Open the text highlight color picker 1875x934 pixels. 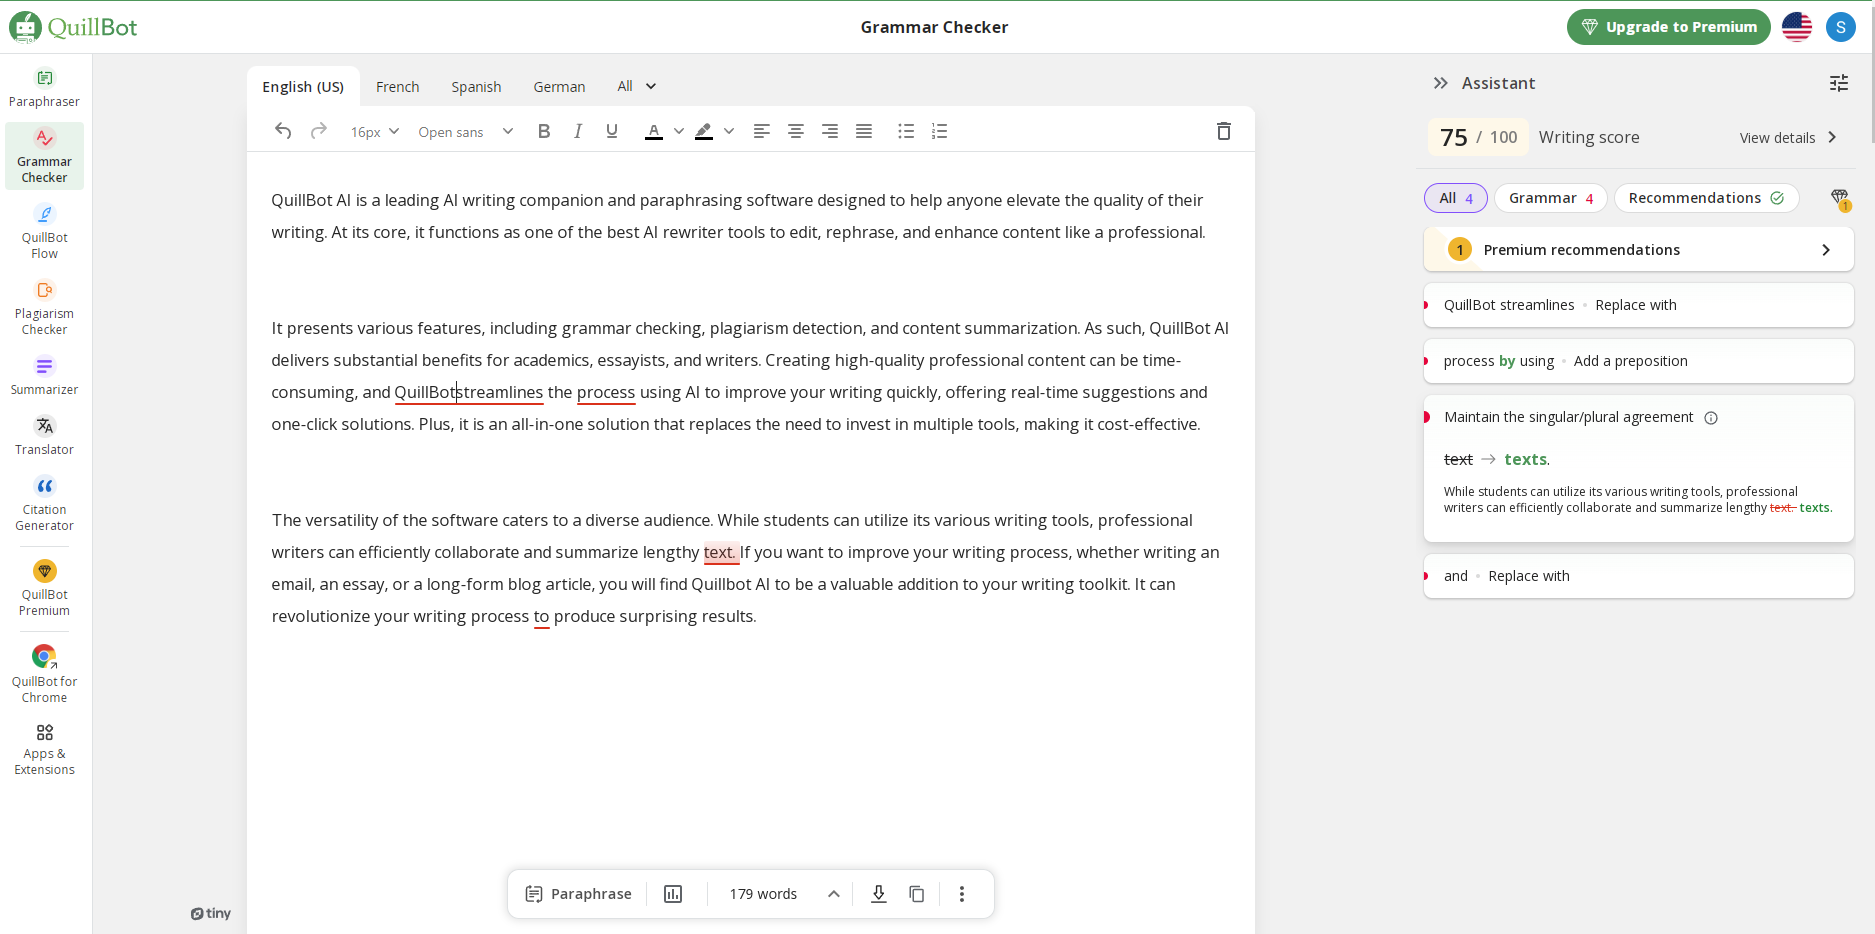(729, 131)
